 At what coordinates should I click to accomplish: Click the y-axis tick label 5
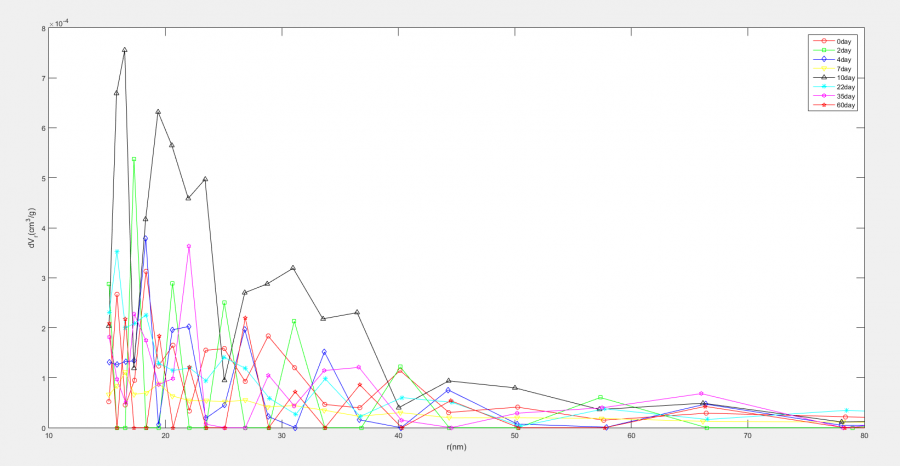pyautogui.click(x=44, y=178)
